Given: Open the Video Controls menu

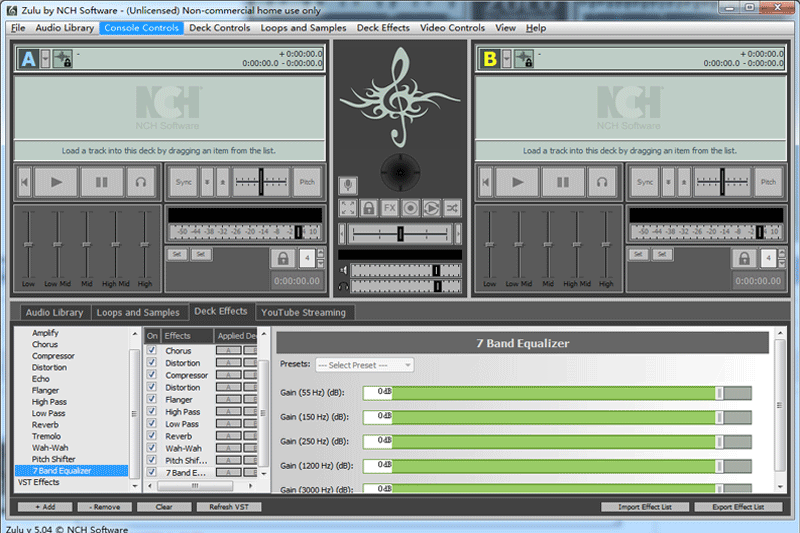Looking at the screenshot, I should (453, 28).
